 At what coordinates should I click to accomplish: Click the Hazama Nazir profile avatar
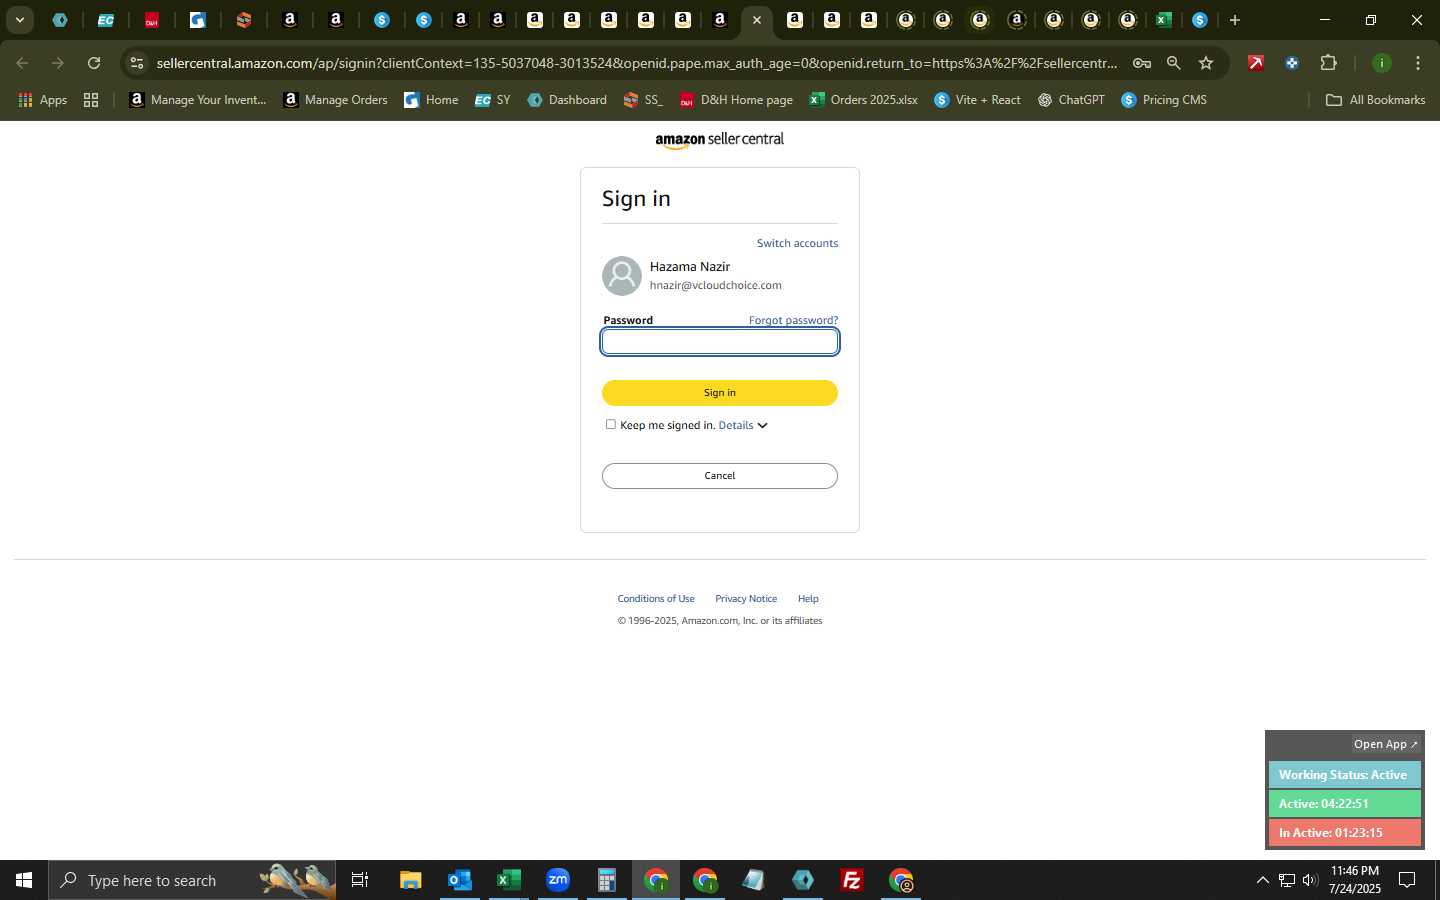coord(621,276)
